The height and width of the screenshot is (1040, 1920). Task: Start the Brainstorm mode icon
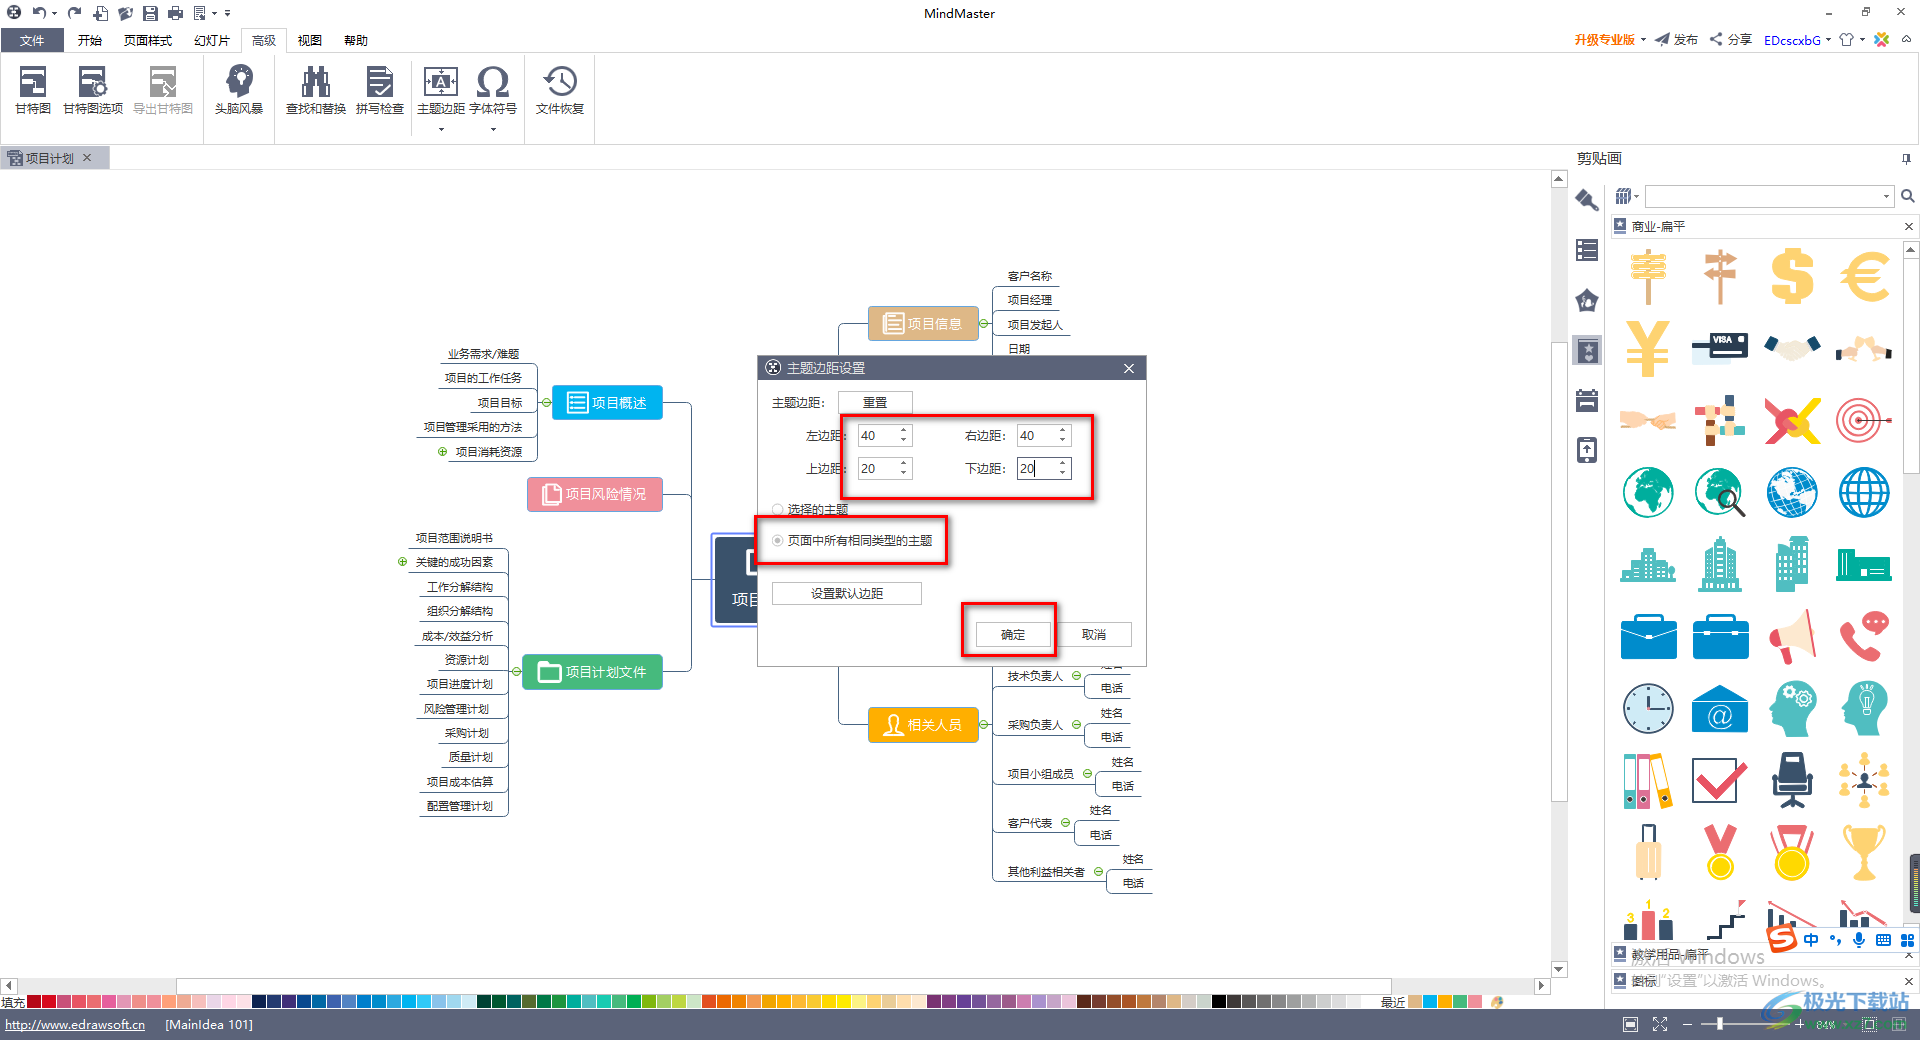pos(239,91)
